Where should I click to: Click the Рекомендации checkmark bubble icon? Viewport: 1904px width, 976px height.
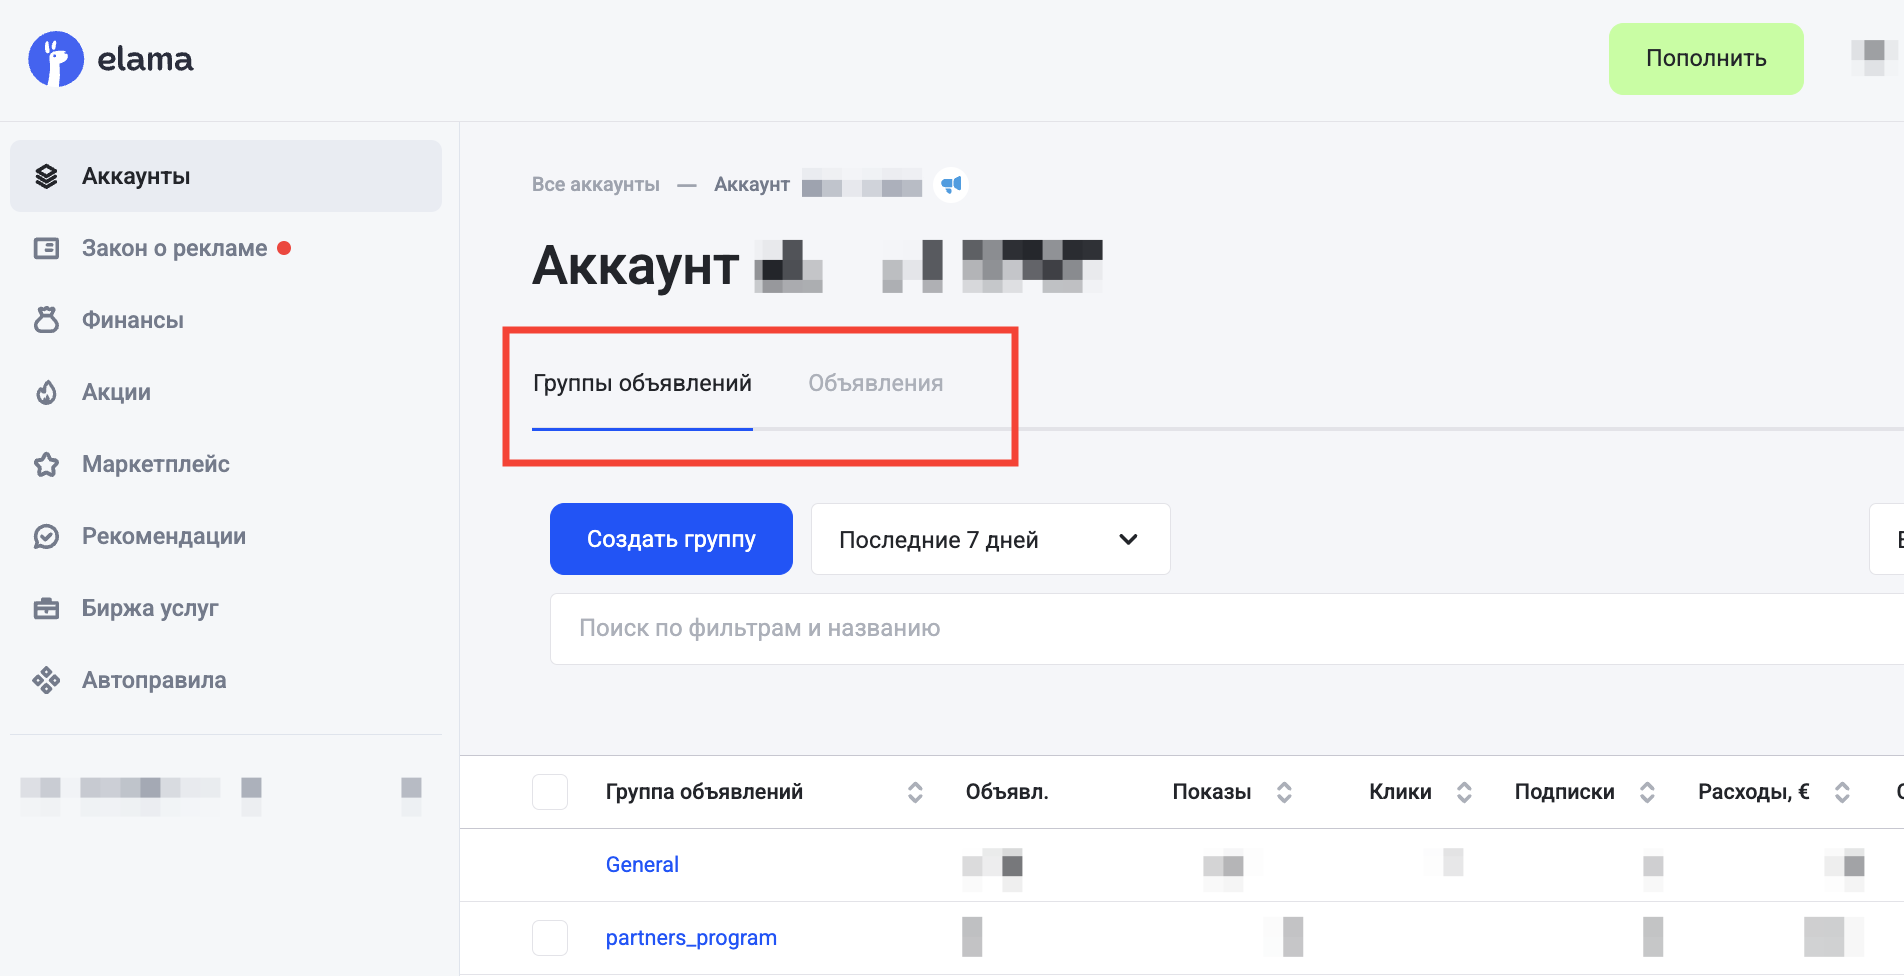pyautogui.click(x=46, y=536)
